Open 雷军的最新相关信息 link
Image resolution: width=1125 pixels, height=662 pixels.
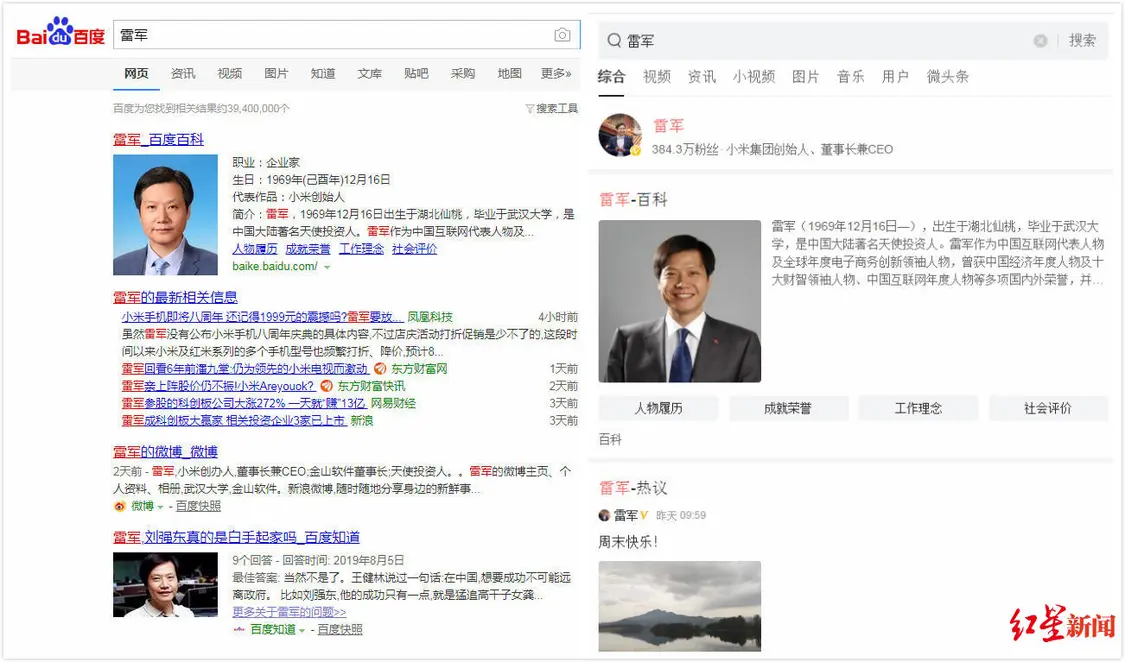tap(175, 297)
